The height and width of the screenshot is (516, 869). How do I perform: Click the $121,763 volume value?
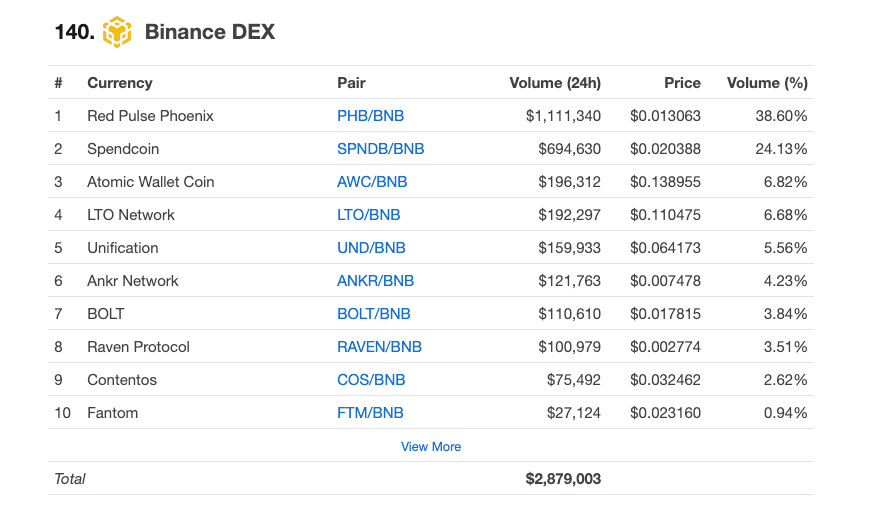coord(569,281)
